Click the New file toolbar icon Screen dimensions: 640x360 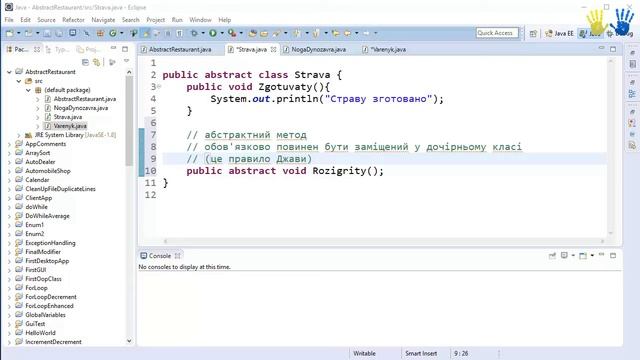(x=10, y=33)
